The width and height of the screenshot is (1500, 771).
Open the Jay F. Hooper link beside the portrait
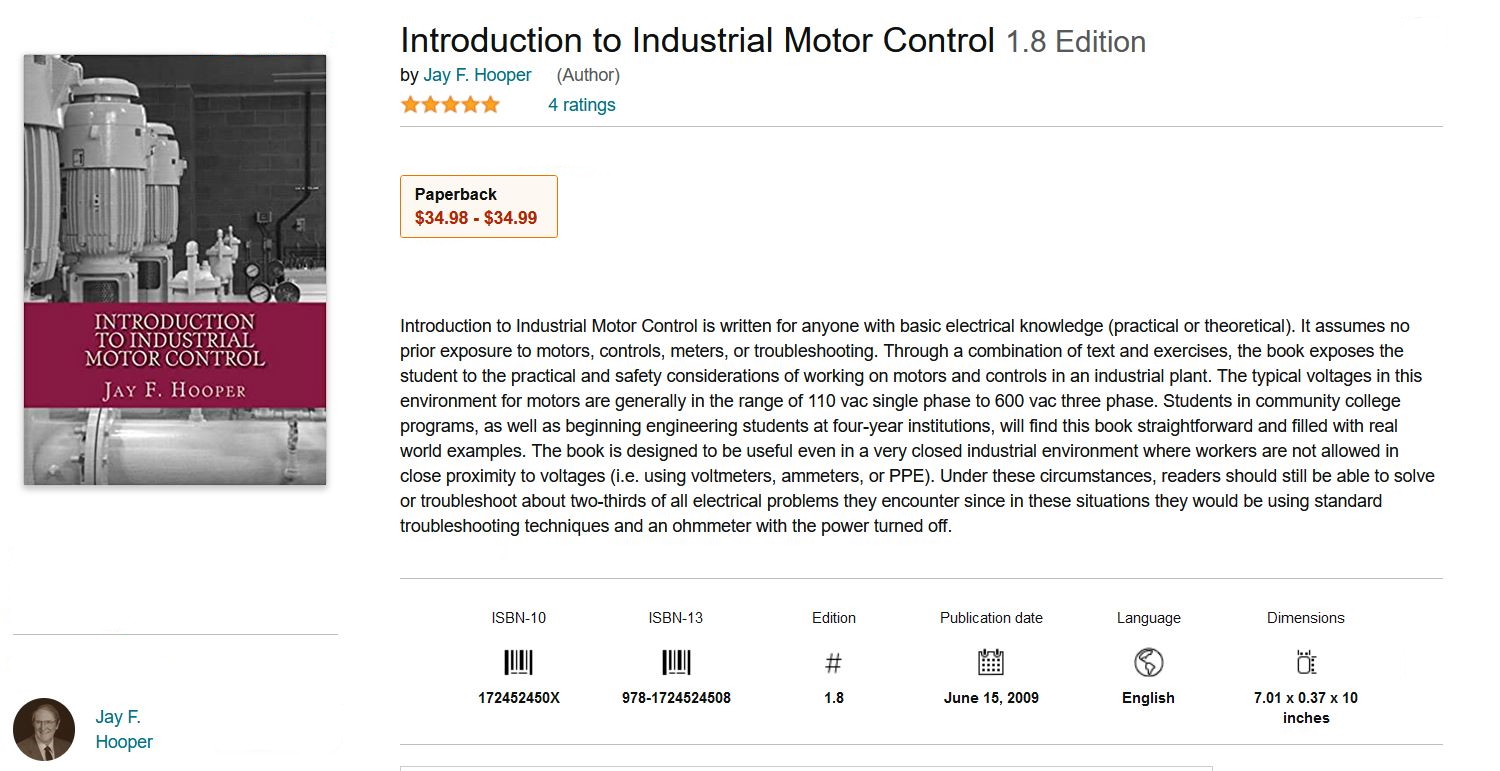click(124, 729)
